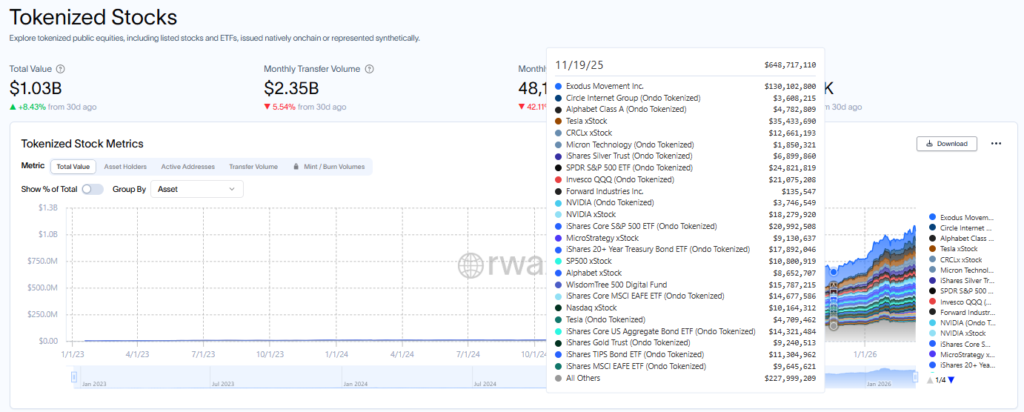Click the Monthly Transfer Volume info icon
The height and width of the screenshot is (412, 1024).
point(371,69)
